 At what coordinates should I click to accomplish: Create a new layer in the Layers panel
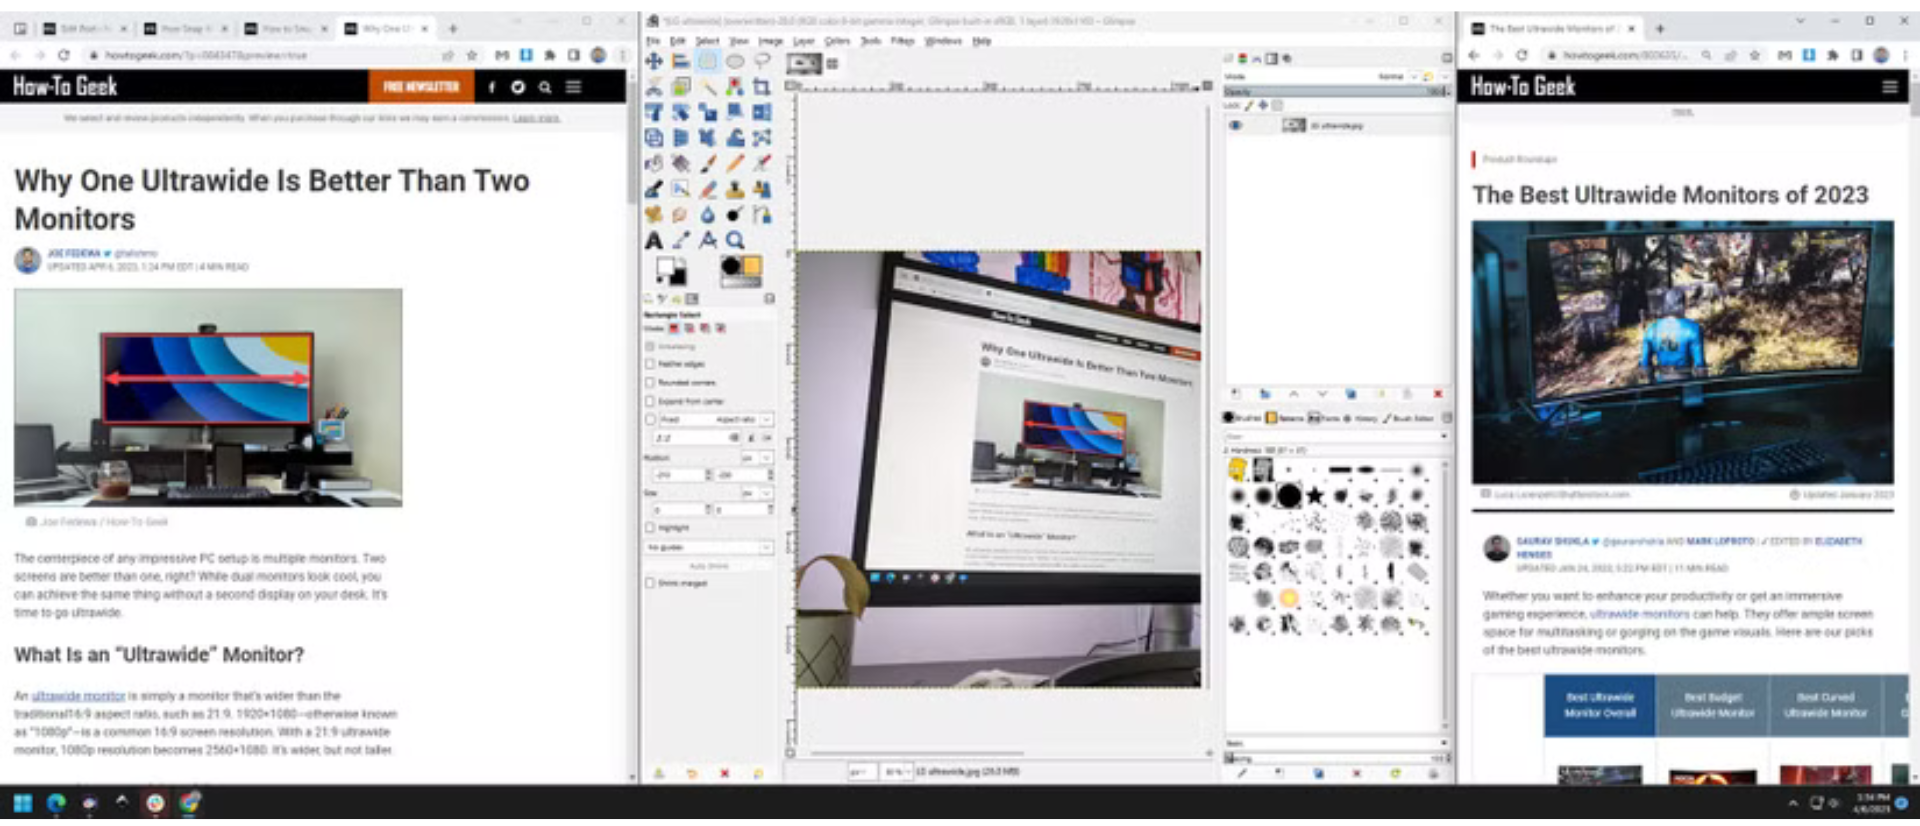[1235, 394]
